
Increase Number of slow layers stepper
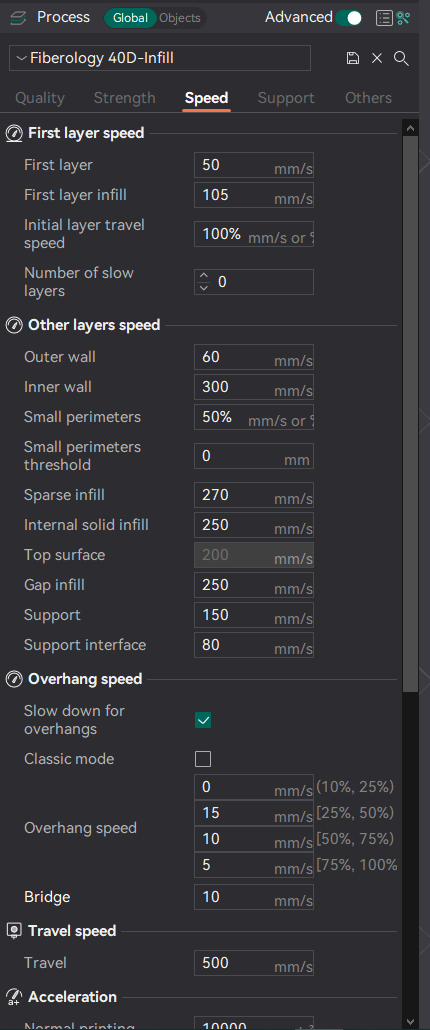pyautogui.click(x=204, y=277)
